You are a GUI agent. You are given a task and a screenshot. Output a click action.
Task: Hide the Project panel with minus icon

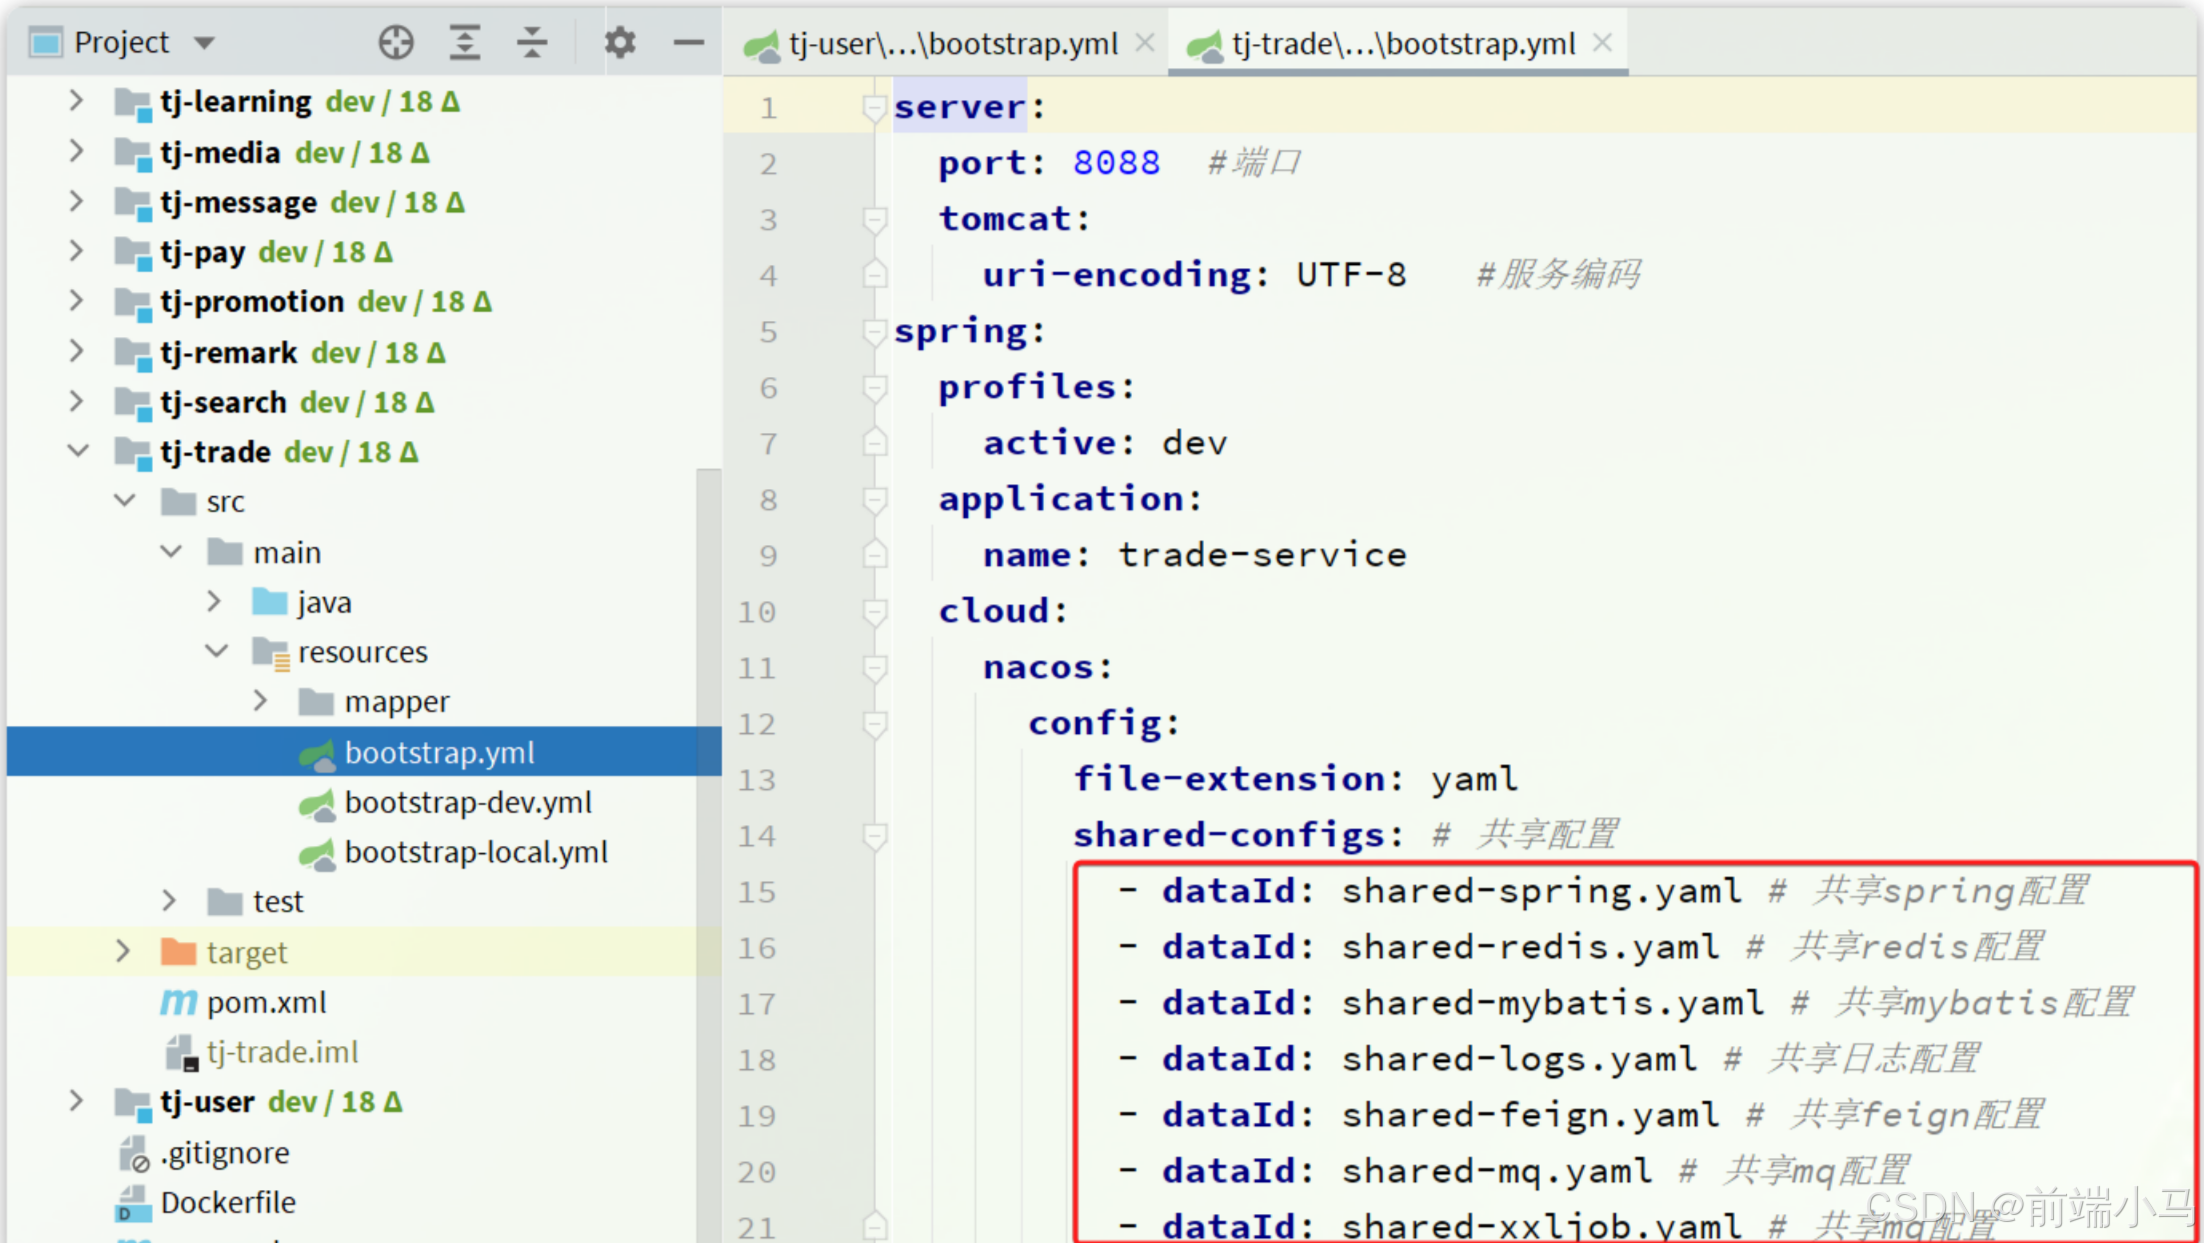click(x=688, y=42)
